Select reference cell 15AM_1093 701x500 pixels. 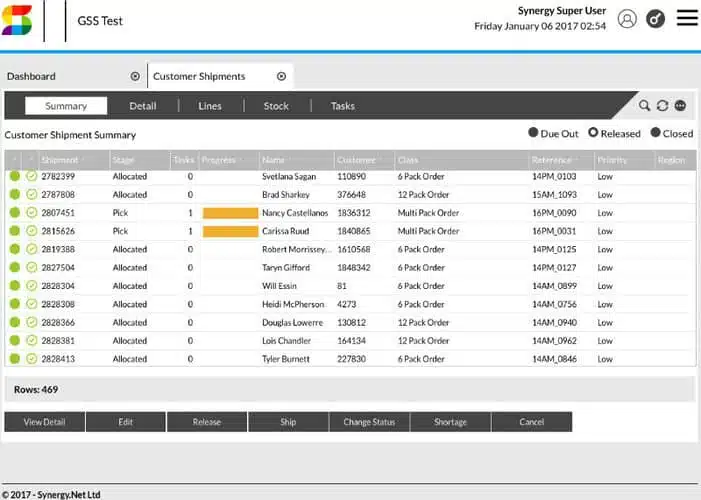554,195
